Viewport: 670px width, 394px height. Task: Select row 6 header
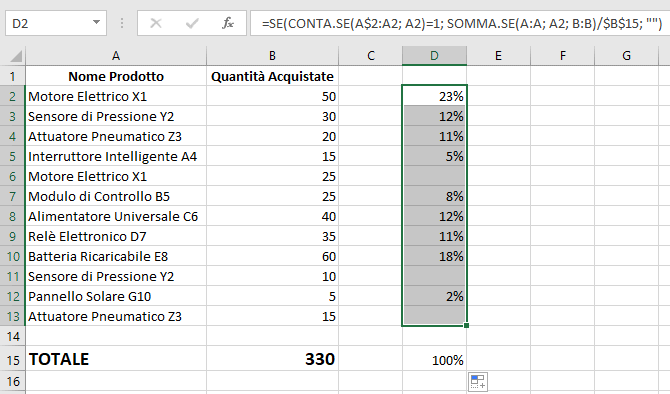pos(12,176)
